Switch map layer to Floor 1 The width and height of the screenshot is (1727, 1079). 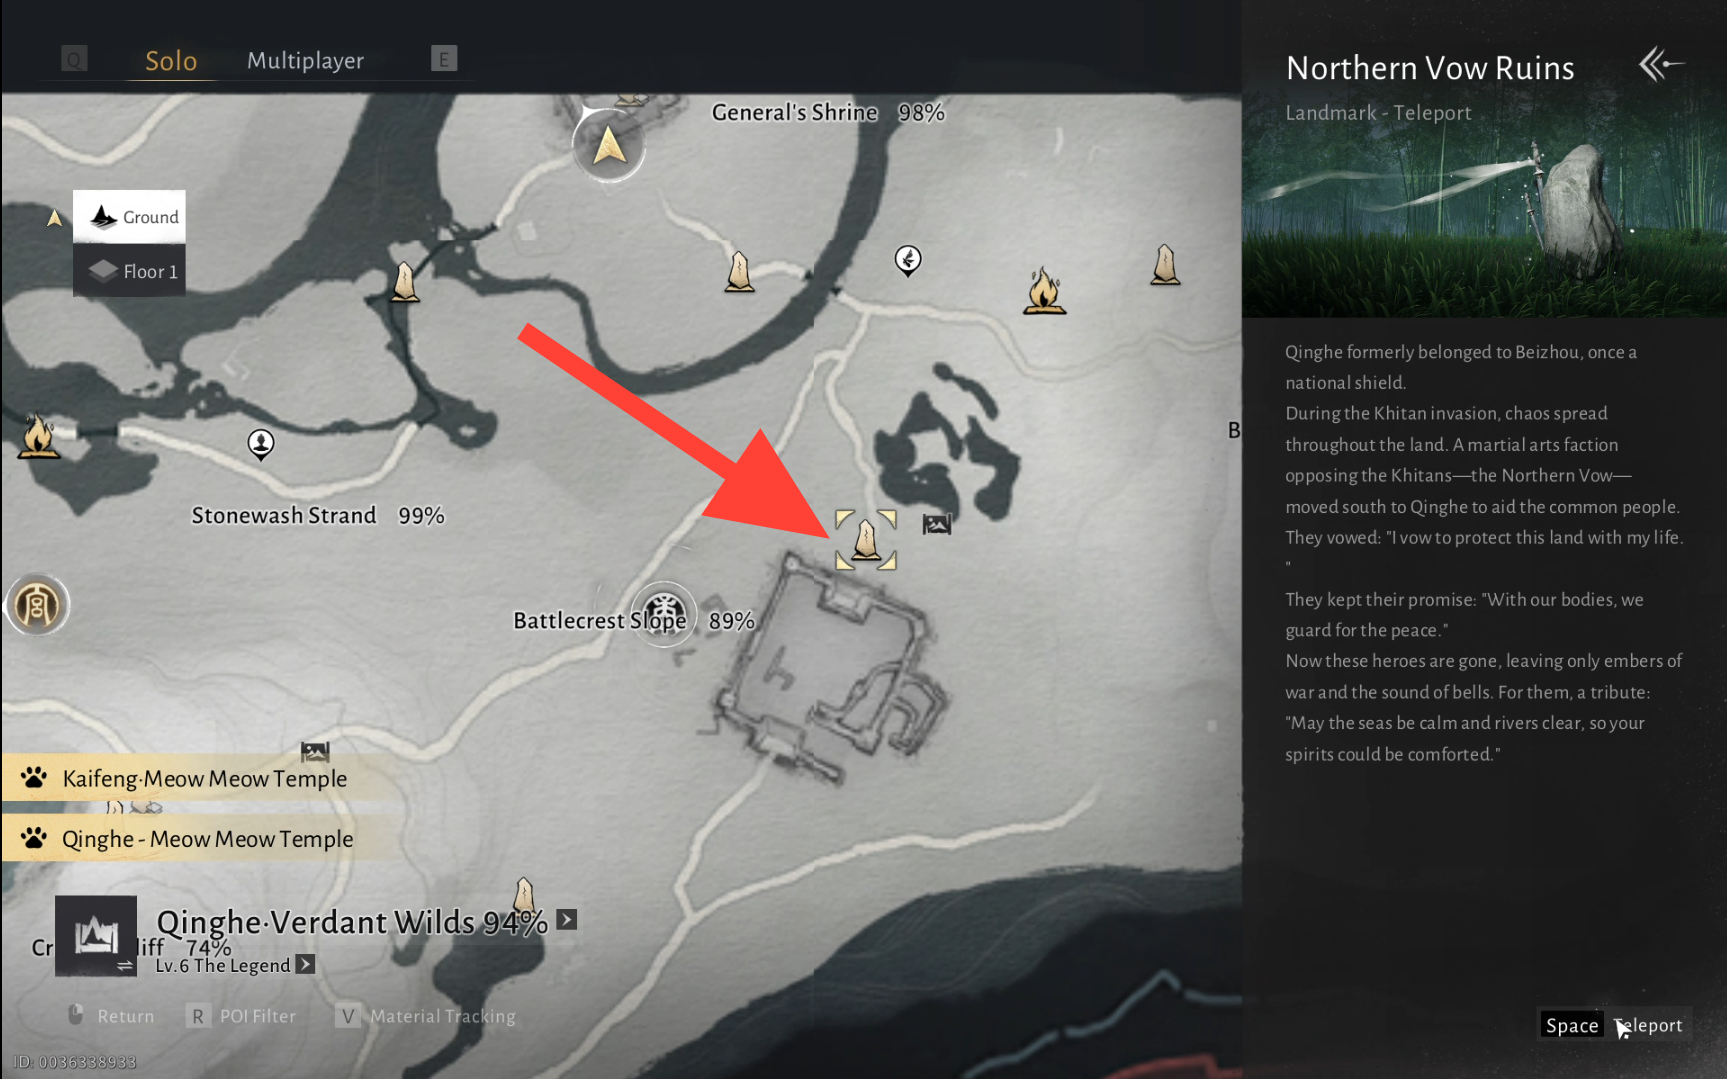[x=130, y=271]
